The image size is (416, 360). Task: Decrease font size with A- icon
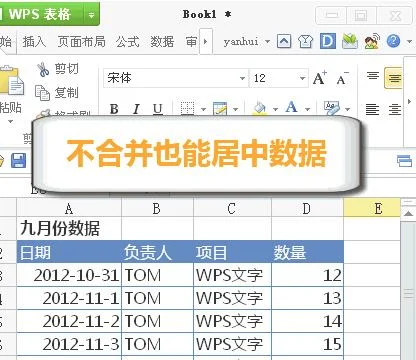pyautogui.click(x=342, y=79)
